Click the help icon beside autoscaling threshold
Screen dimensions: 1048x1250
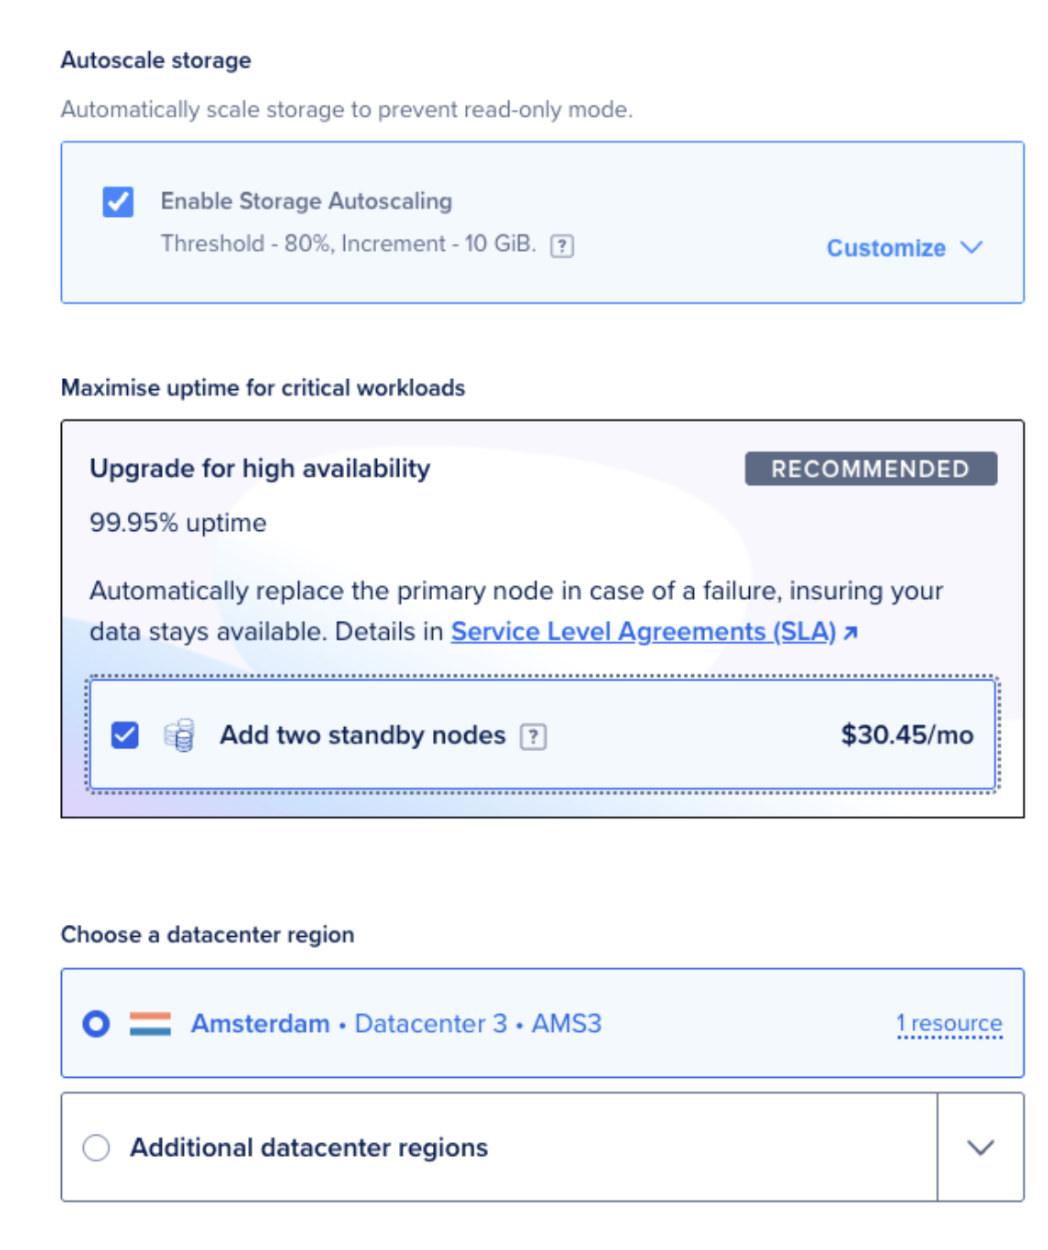562,246
